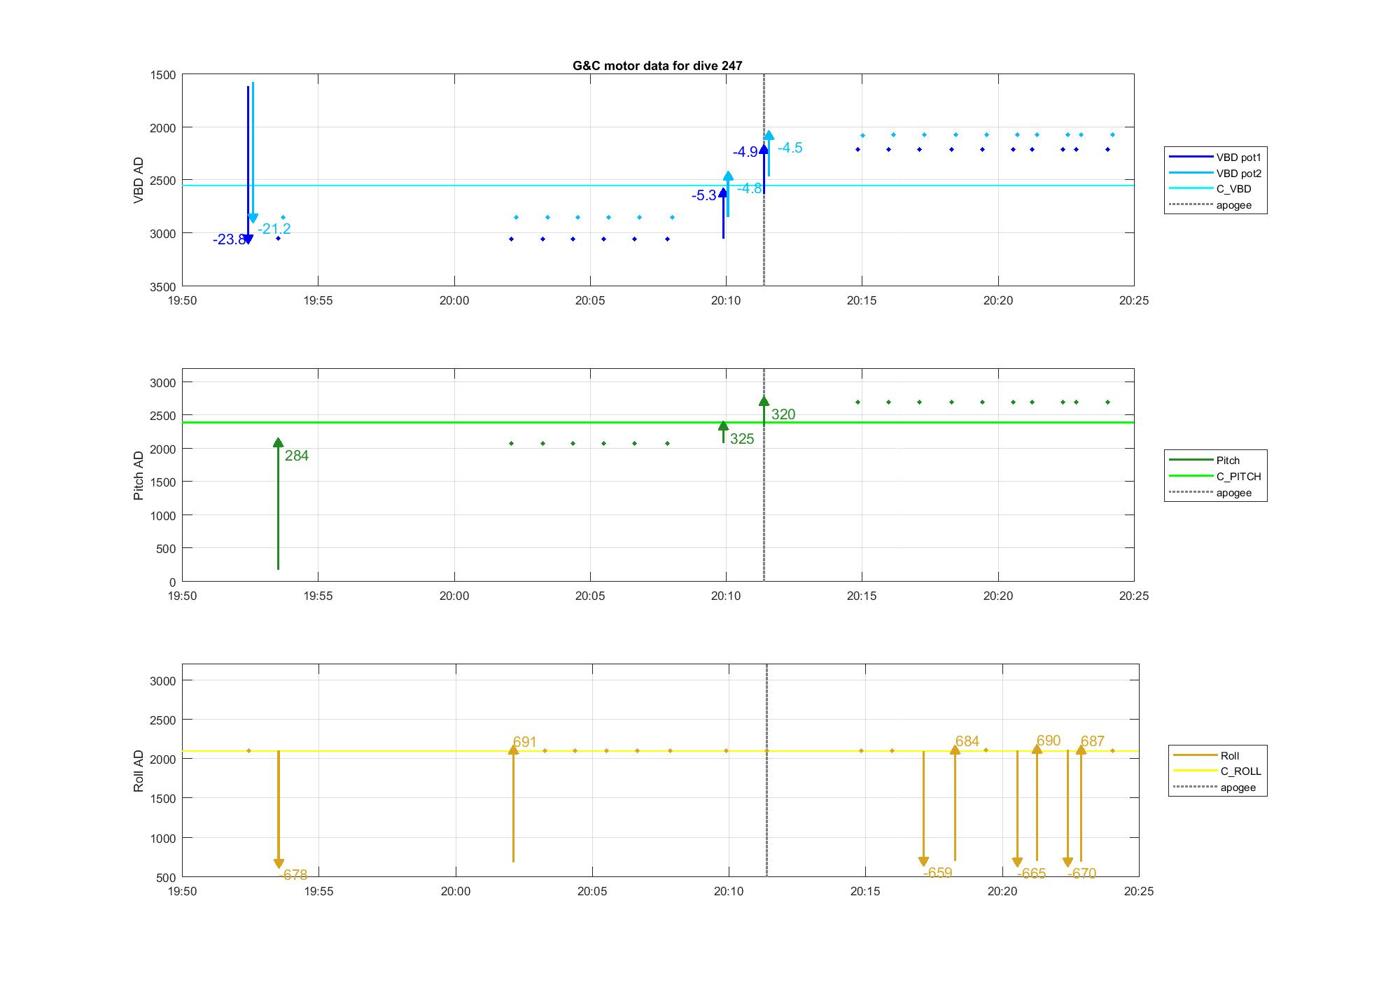Click the -4.9 data label

[x=745, y=153]
